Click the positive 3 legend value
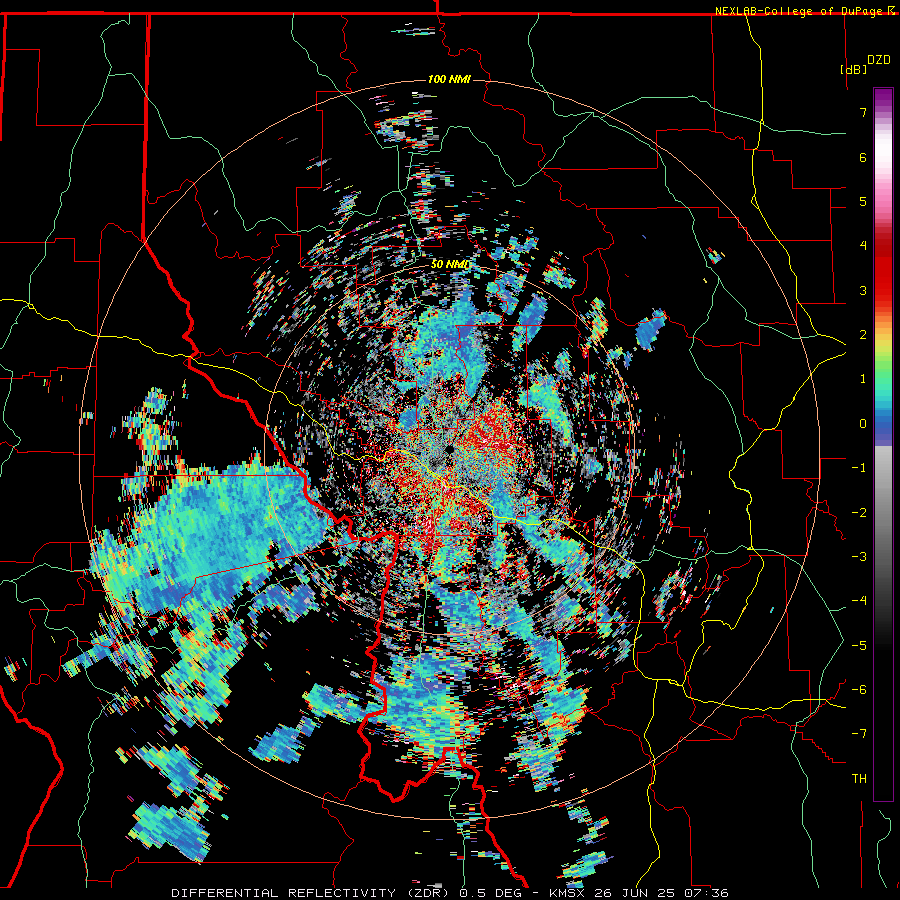Viewport: 900px width, 900px height. [x=863, y=290]
